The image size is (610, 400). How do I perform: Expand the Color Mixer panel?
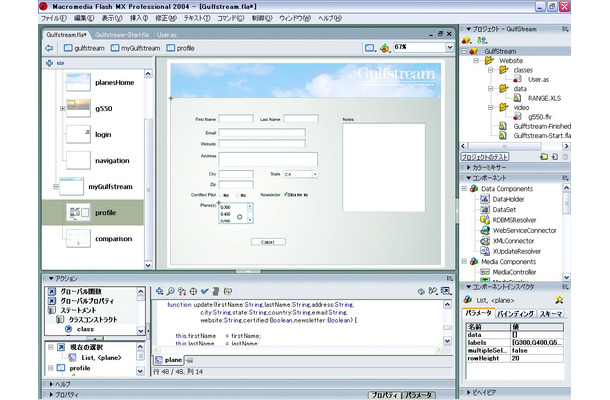(x=469, y=167)
